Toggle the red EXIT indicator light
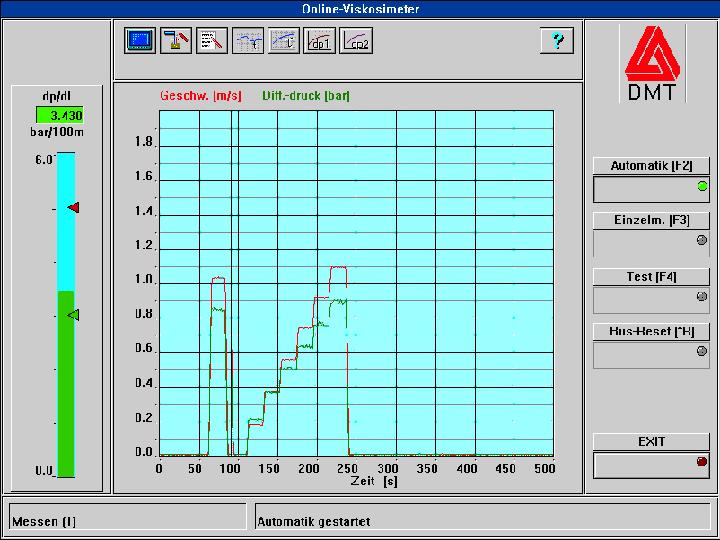720x540 pixels. click(702, 462)
